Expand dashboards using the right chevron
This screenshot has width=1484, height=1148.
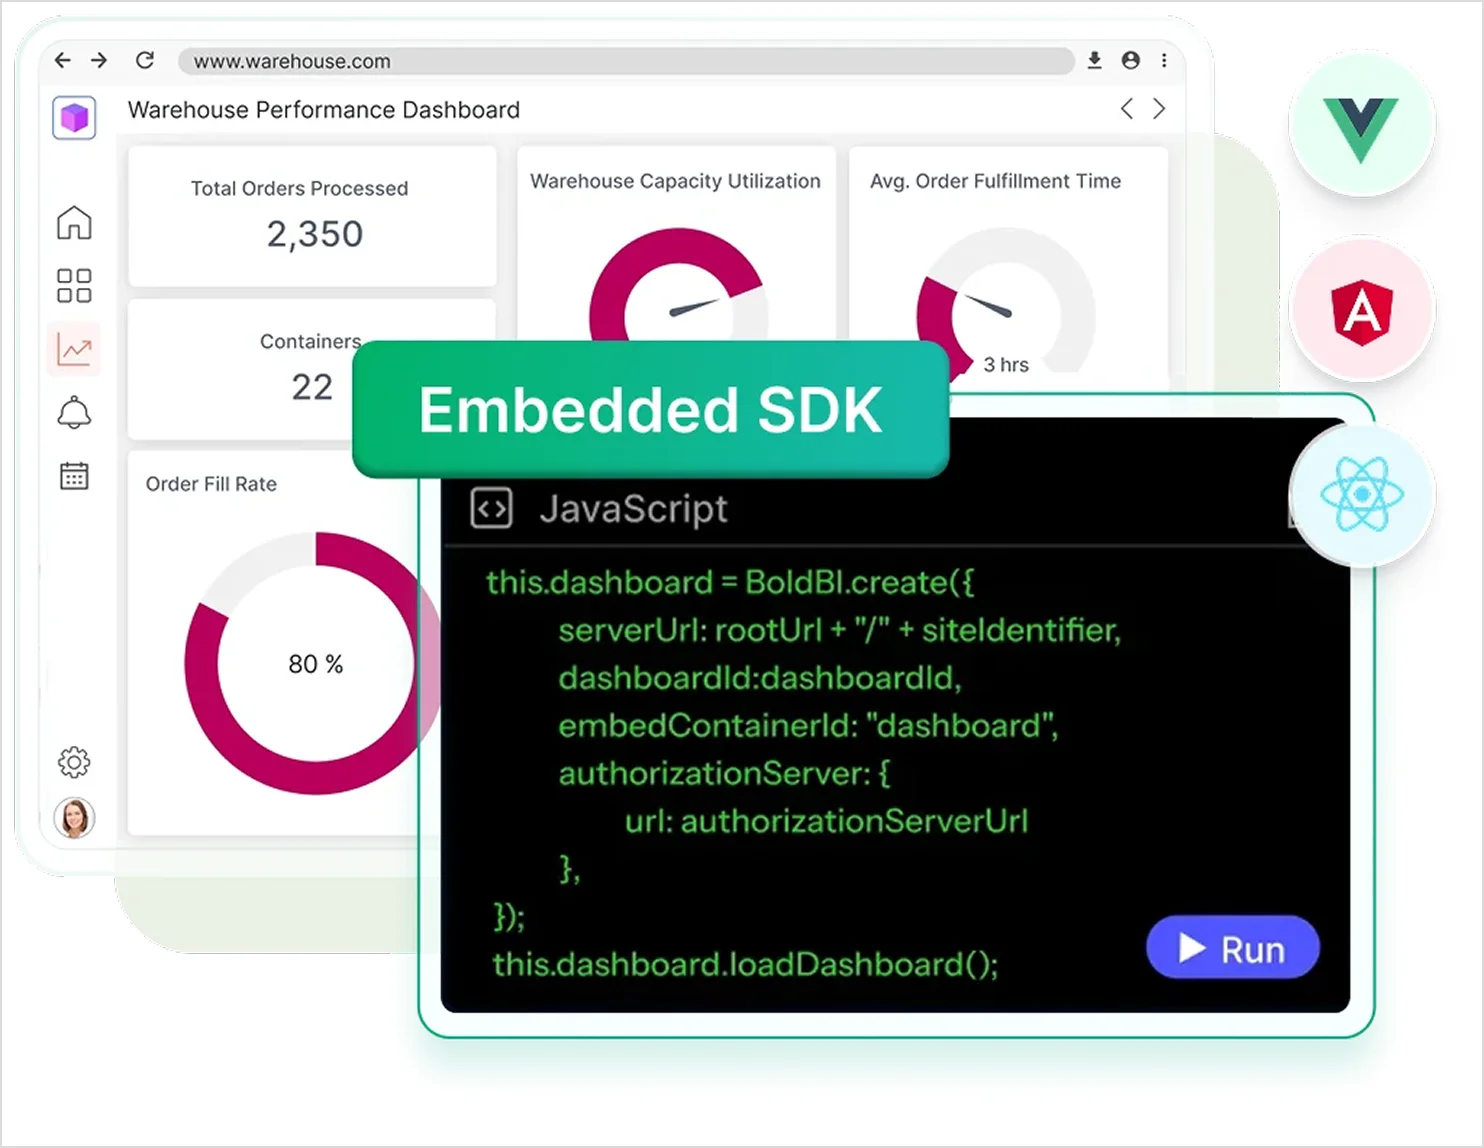coord(1158,109)
